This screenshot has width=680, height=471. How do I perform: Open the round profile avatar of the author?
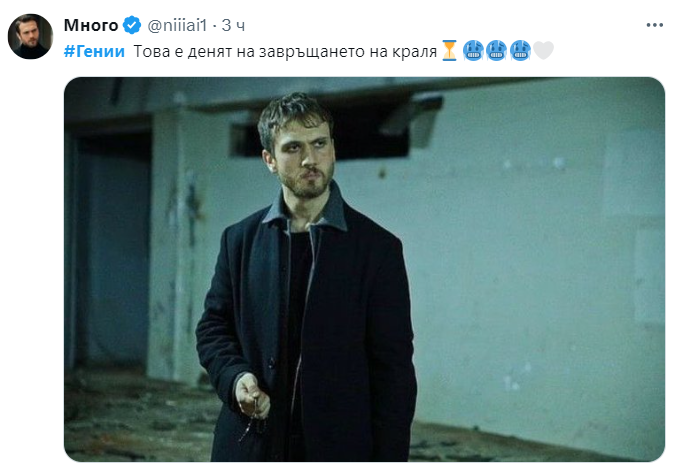click(30, 36)
